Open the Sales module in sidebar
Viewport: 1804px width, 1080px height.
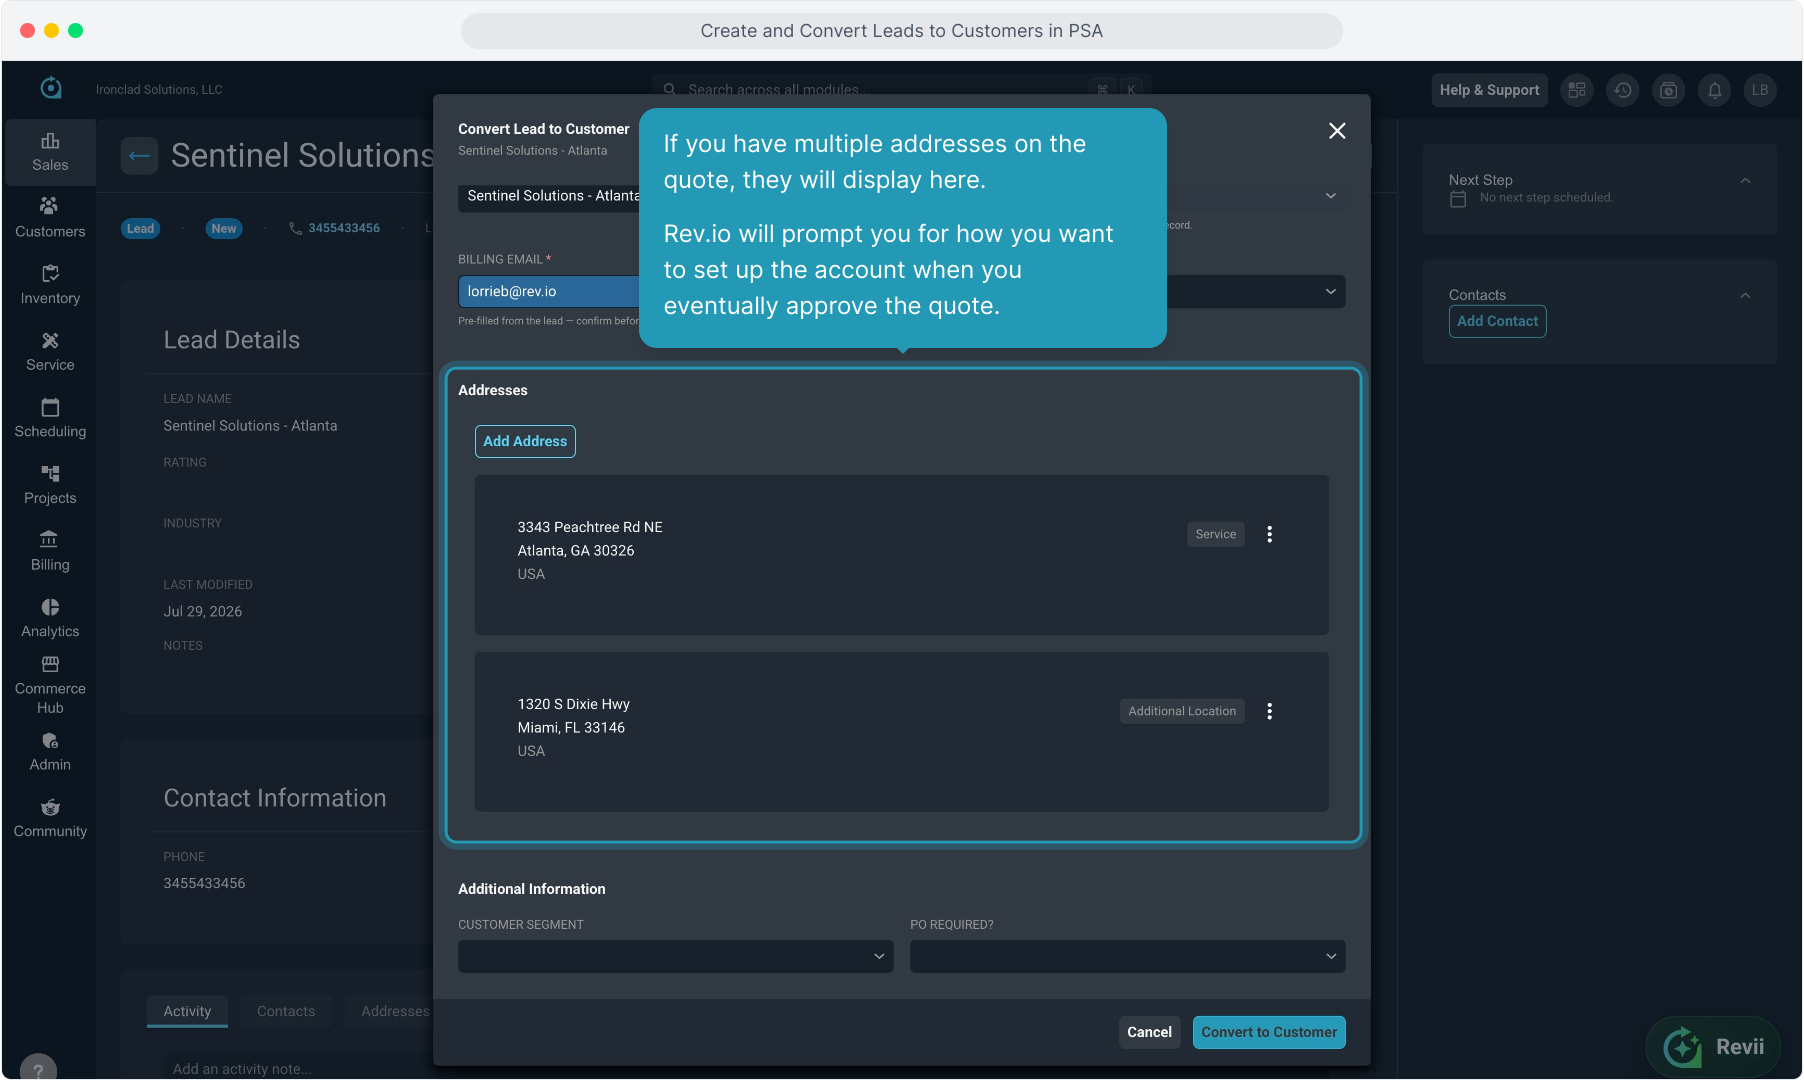(x=50, y=152)
